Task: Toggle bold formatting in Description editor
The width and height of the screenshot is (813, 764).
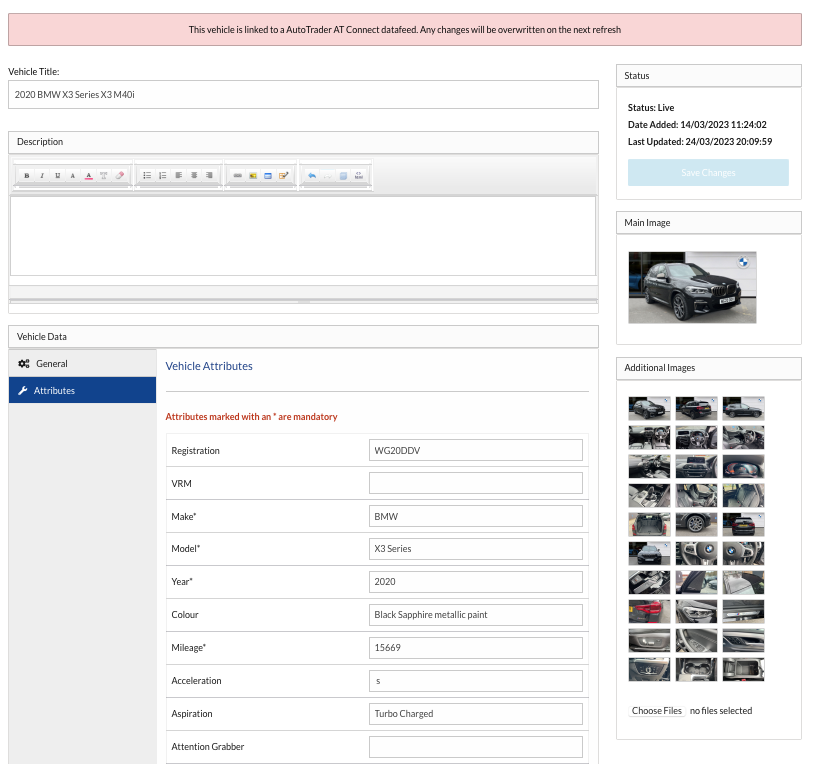Action: pos(27,175)
